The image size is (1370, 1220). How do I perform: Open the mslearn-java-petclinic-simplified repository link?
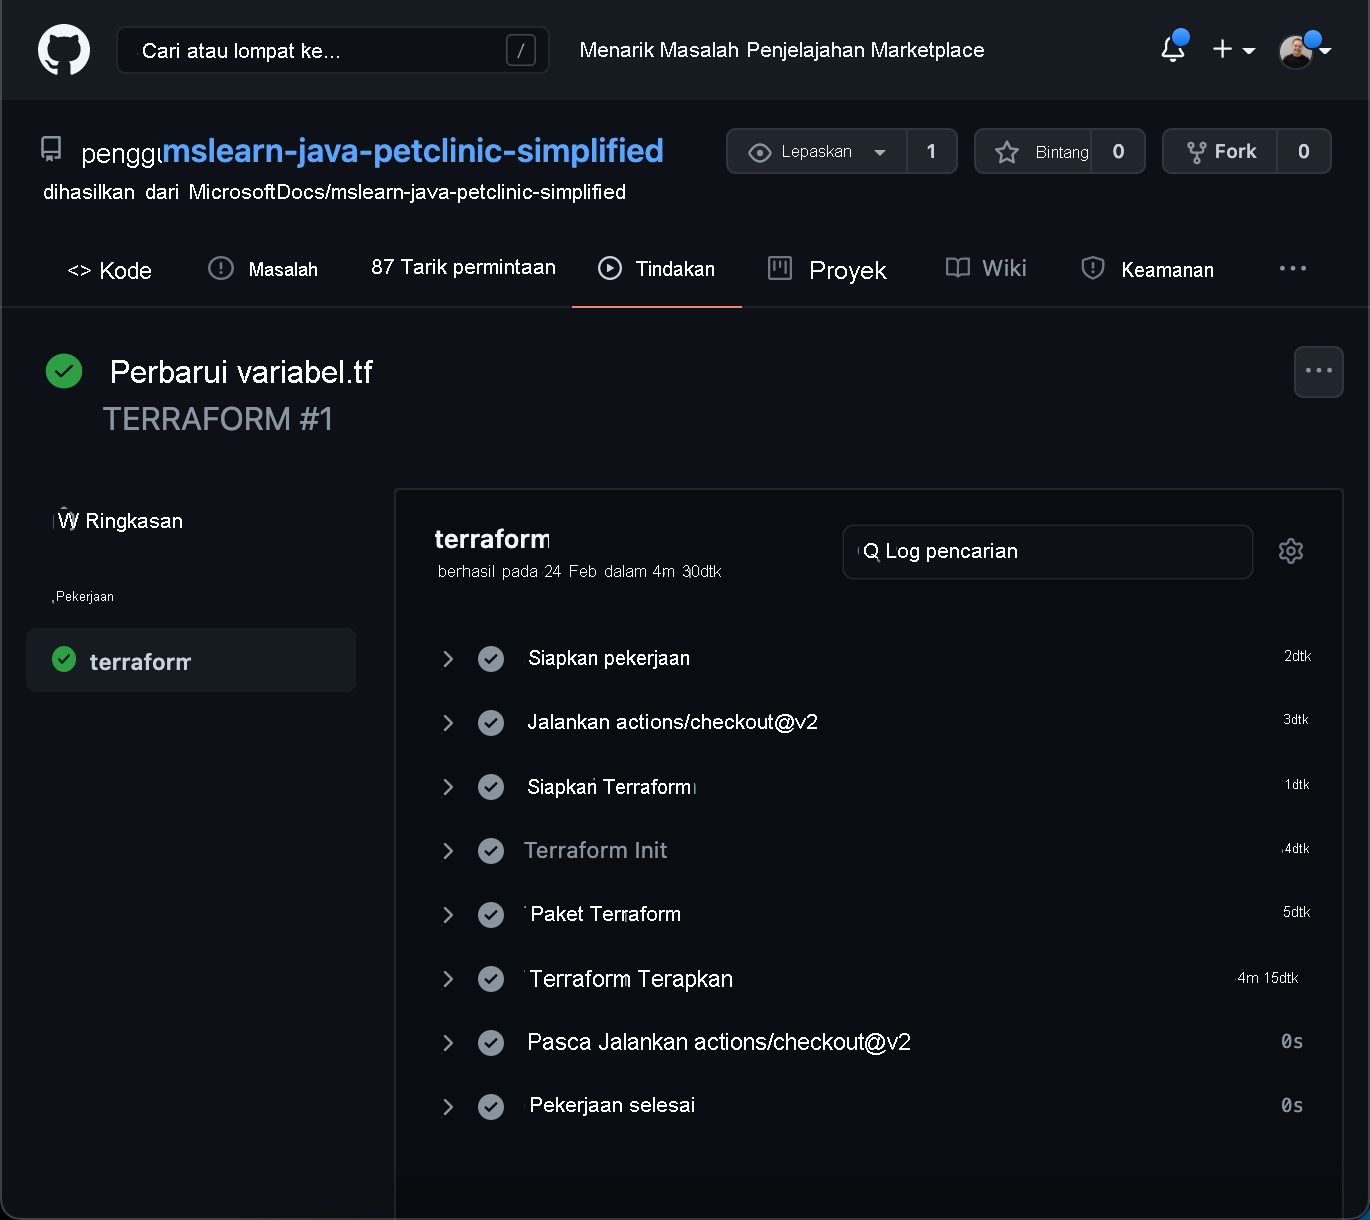click(x=414, y=151)
